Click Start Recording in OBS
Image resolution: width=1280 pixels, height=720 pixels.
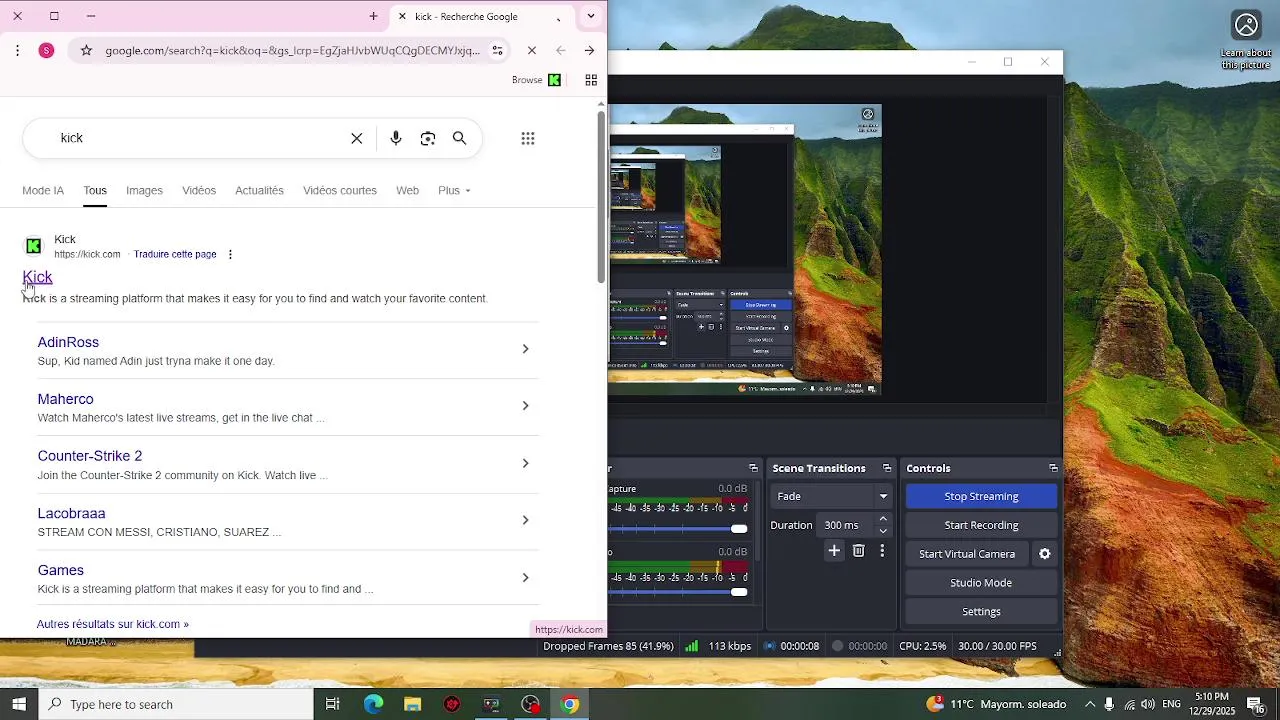pos(981,525)
